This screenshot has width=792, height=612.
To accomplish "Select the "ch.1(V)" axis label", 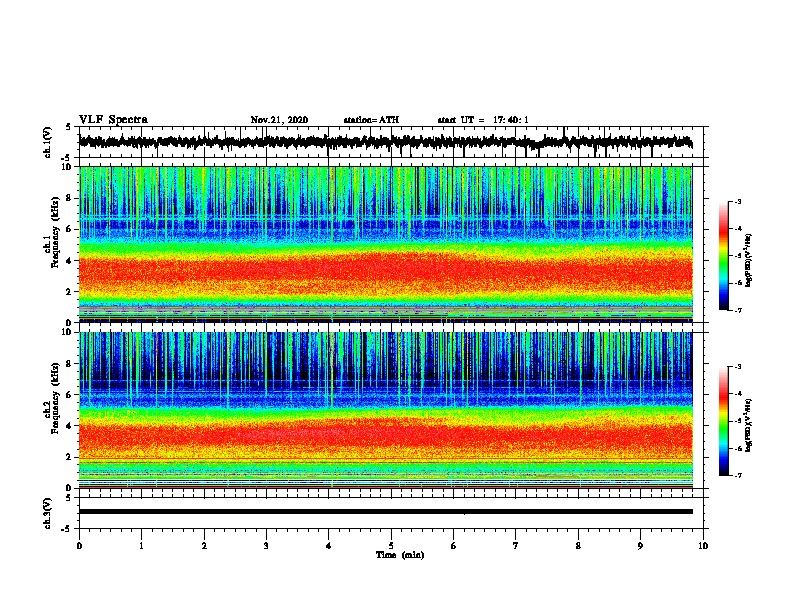I will (x=47, y=142).
